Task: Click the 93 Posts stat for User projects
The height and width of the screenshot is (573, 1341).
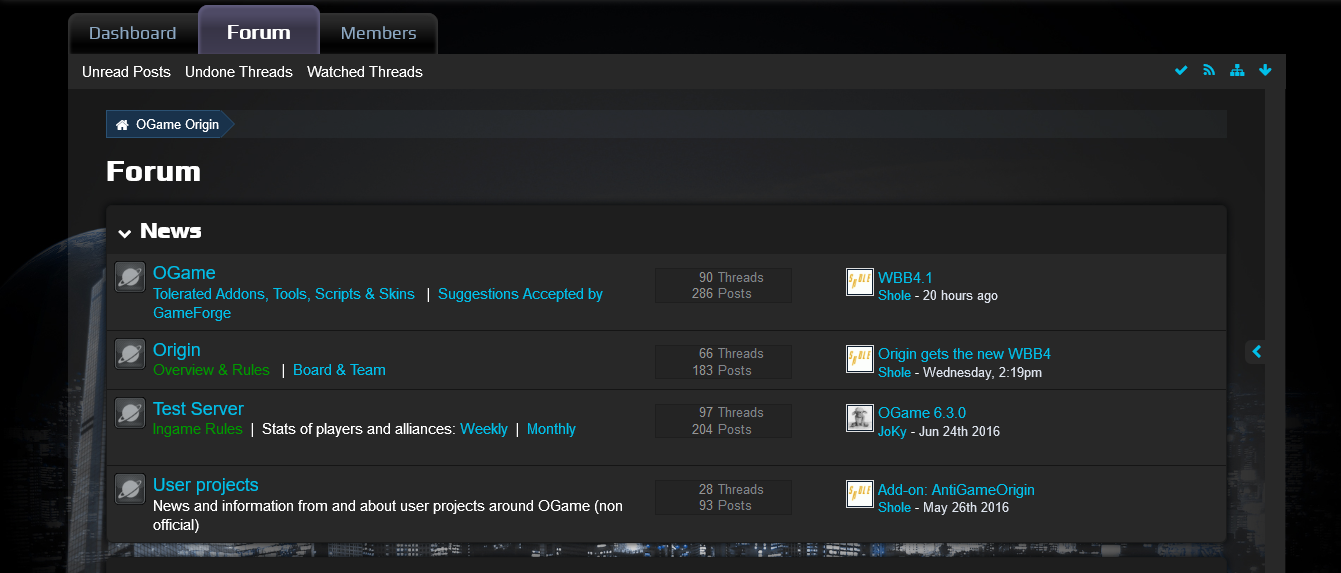Action: (x=725, y=506)
